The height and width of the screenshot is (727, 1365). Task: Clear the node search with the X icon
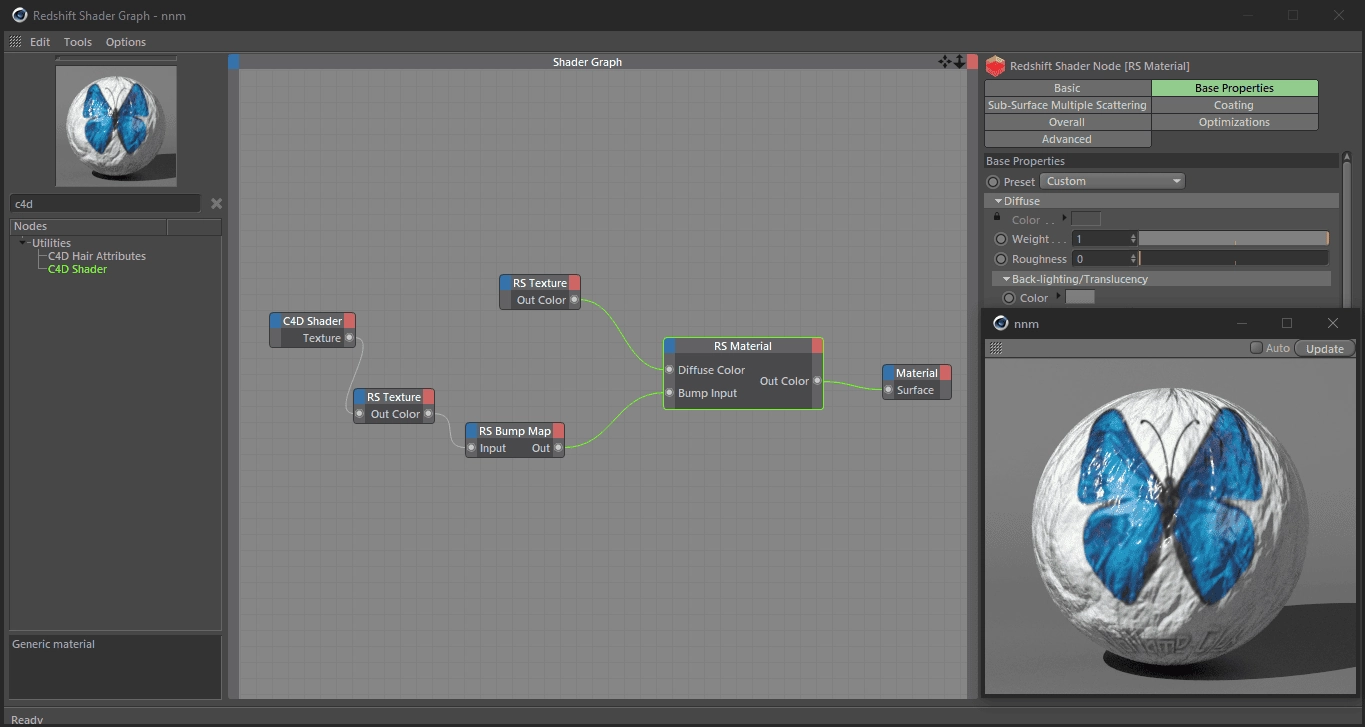[x=216, y=204]
